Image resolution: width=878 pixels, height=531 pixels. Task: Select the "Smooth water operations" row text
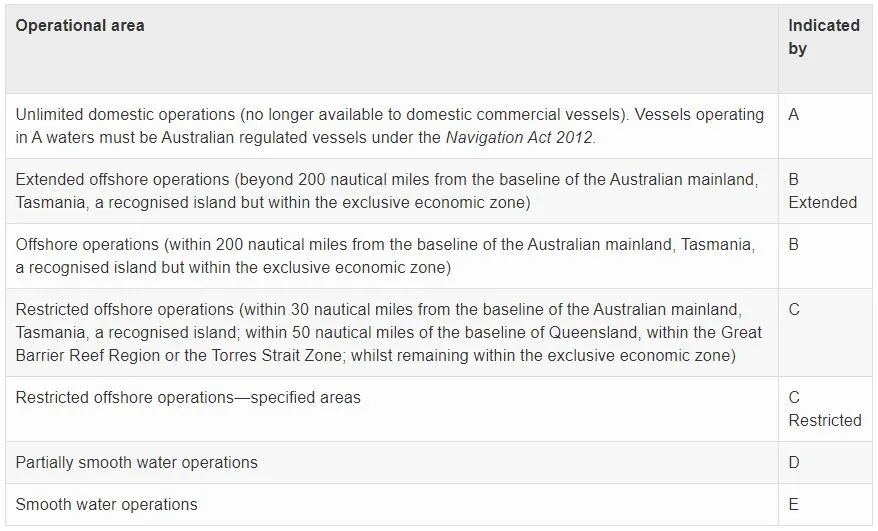[x=107, y=504]
